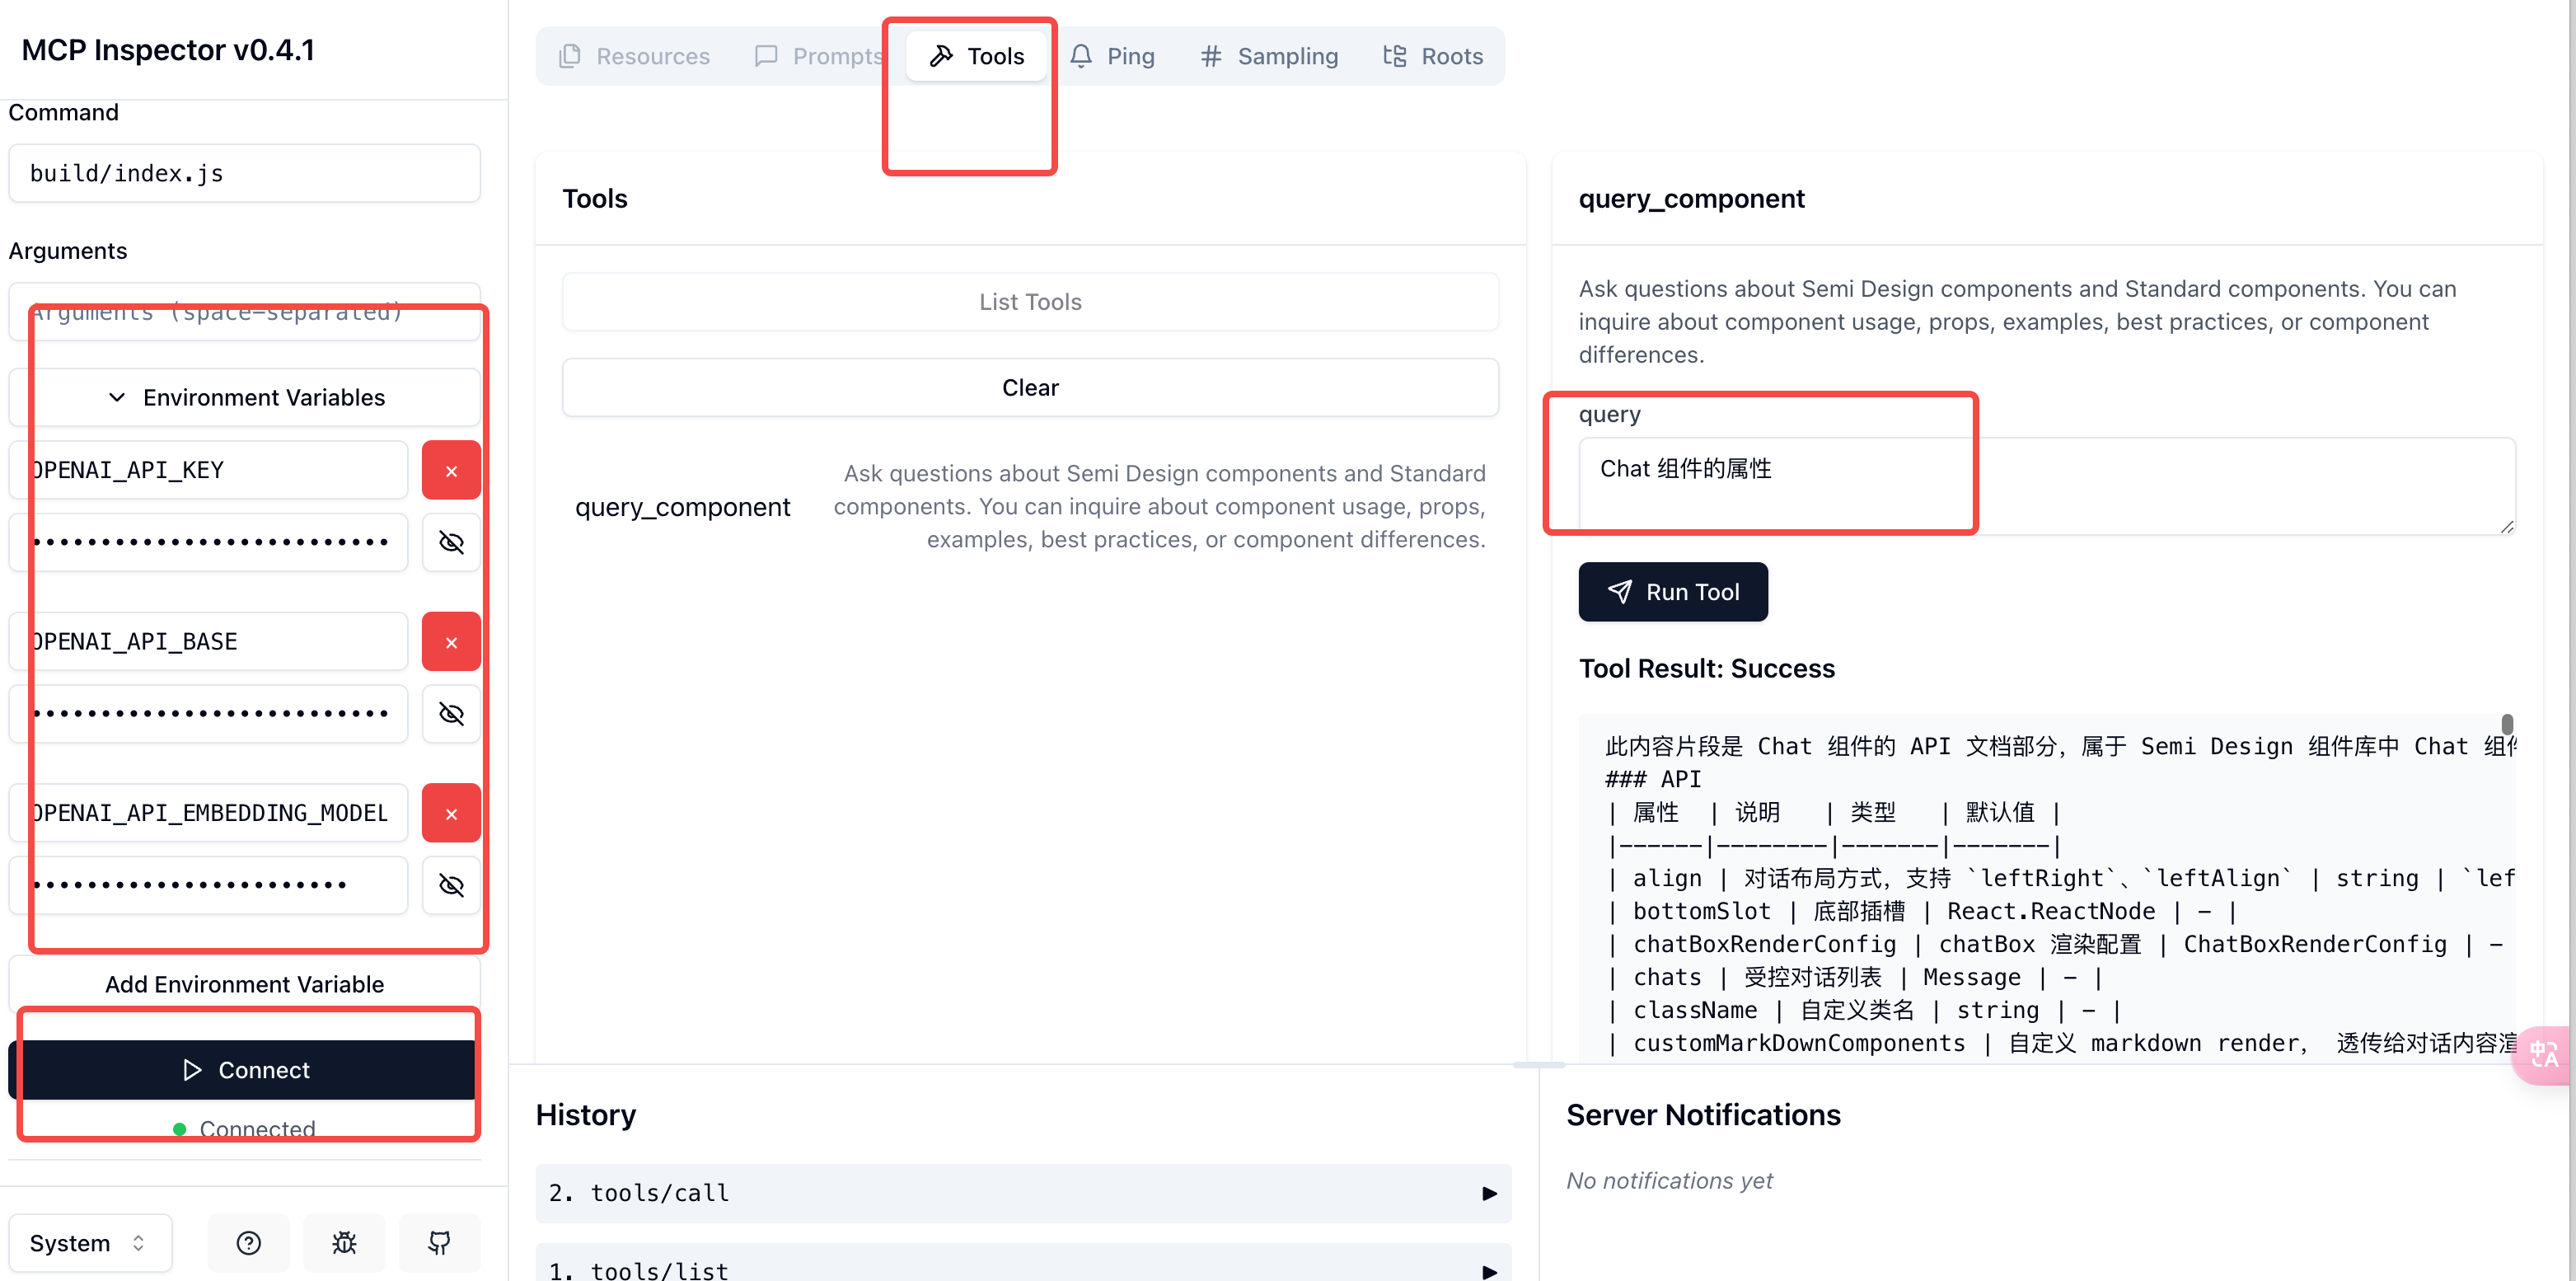This screenshot has width=2576, height=1281.
Task: Open the Sampling tab
Action: click(x=1268, y=56)
